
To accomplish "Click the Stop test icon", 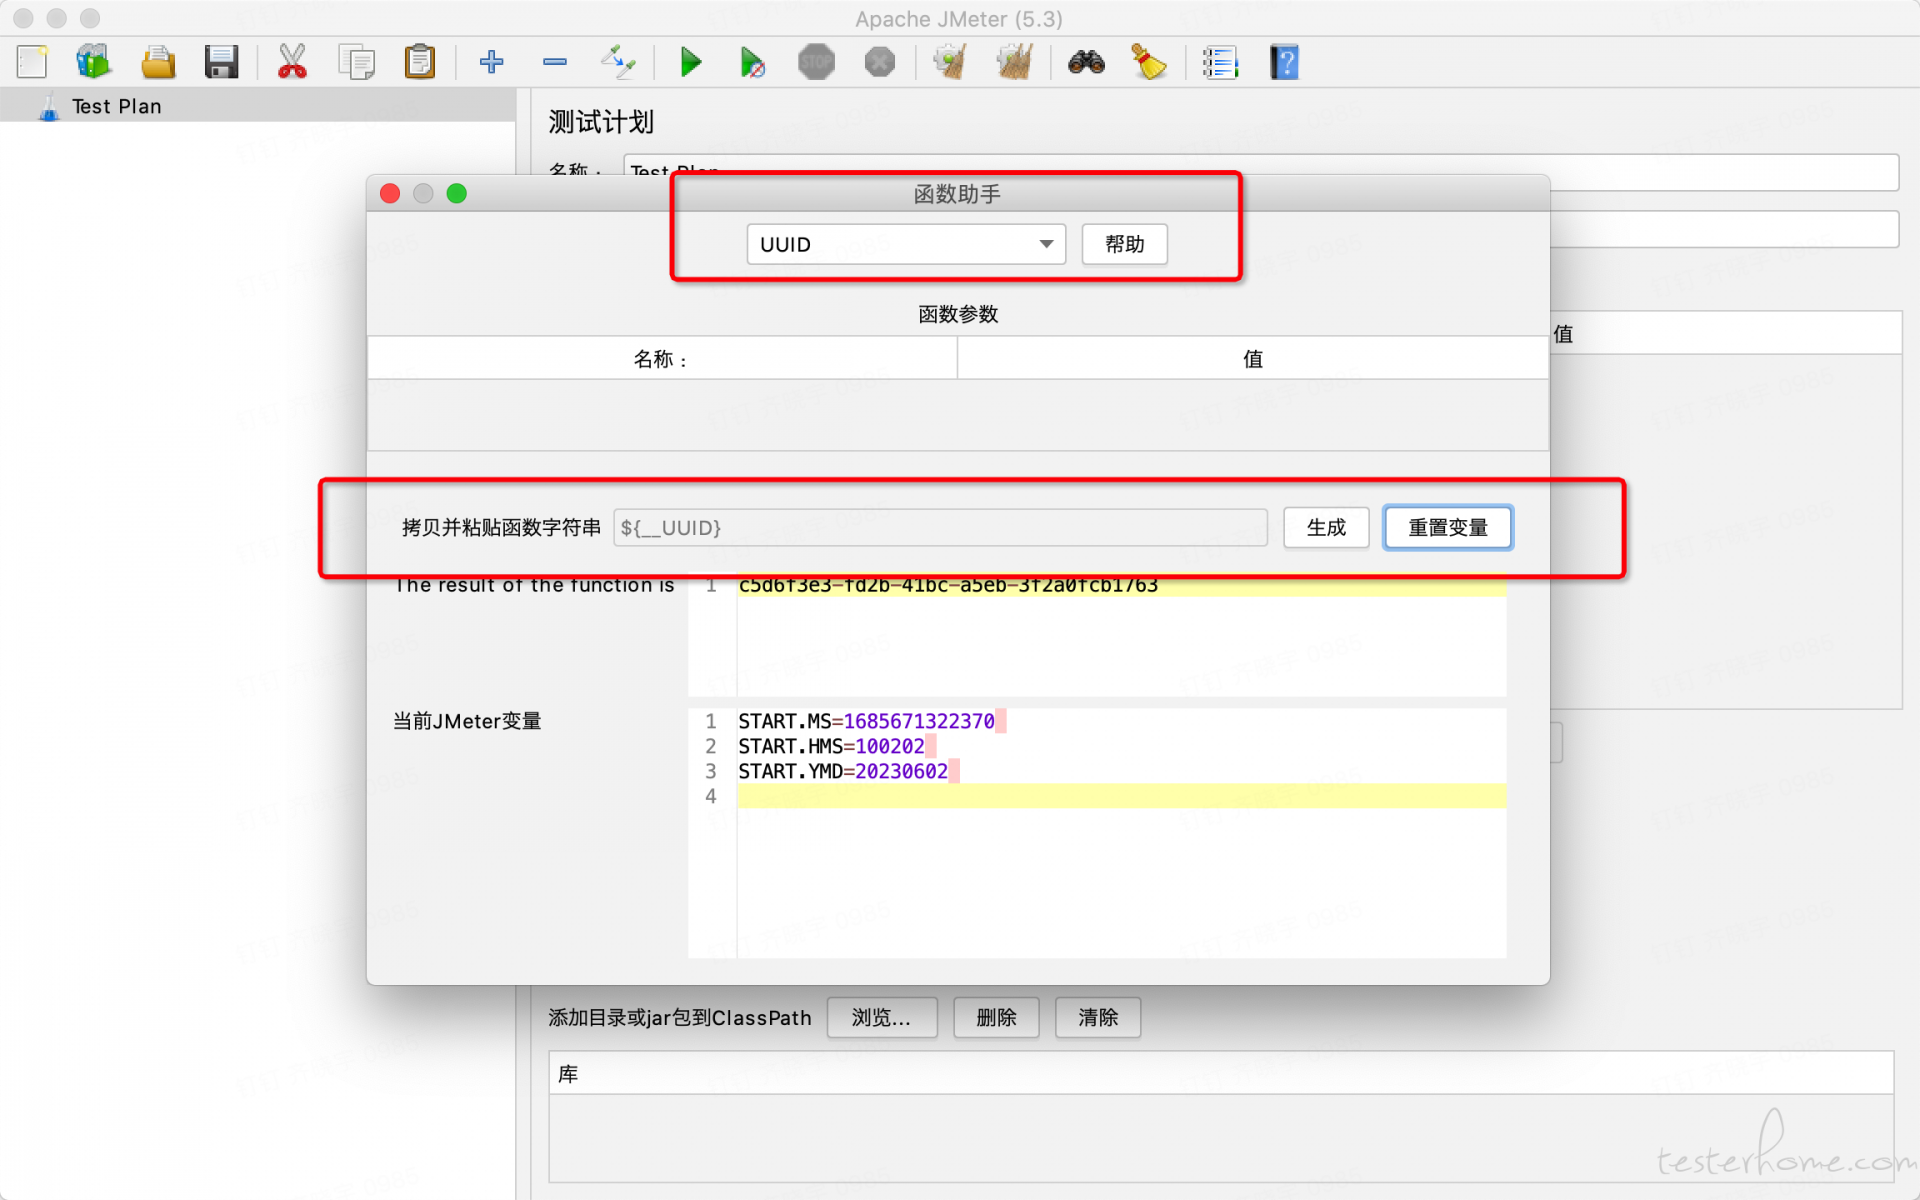I will [816, 62].
